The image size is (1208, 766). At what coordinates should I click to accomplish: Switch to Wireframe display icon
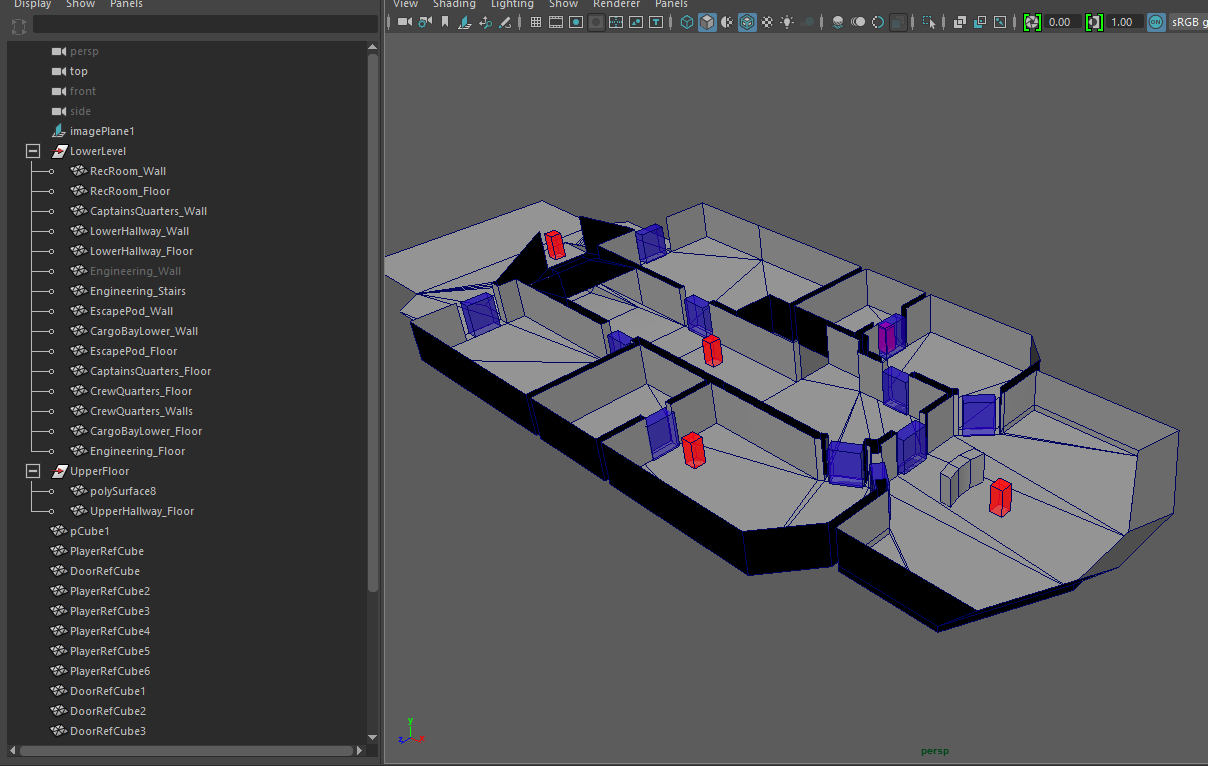(687, 22)
